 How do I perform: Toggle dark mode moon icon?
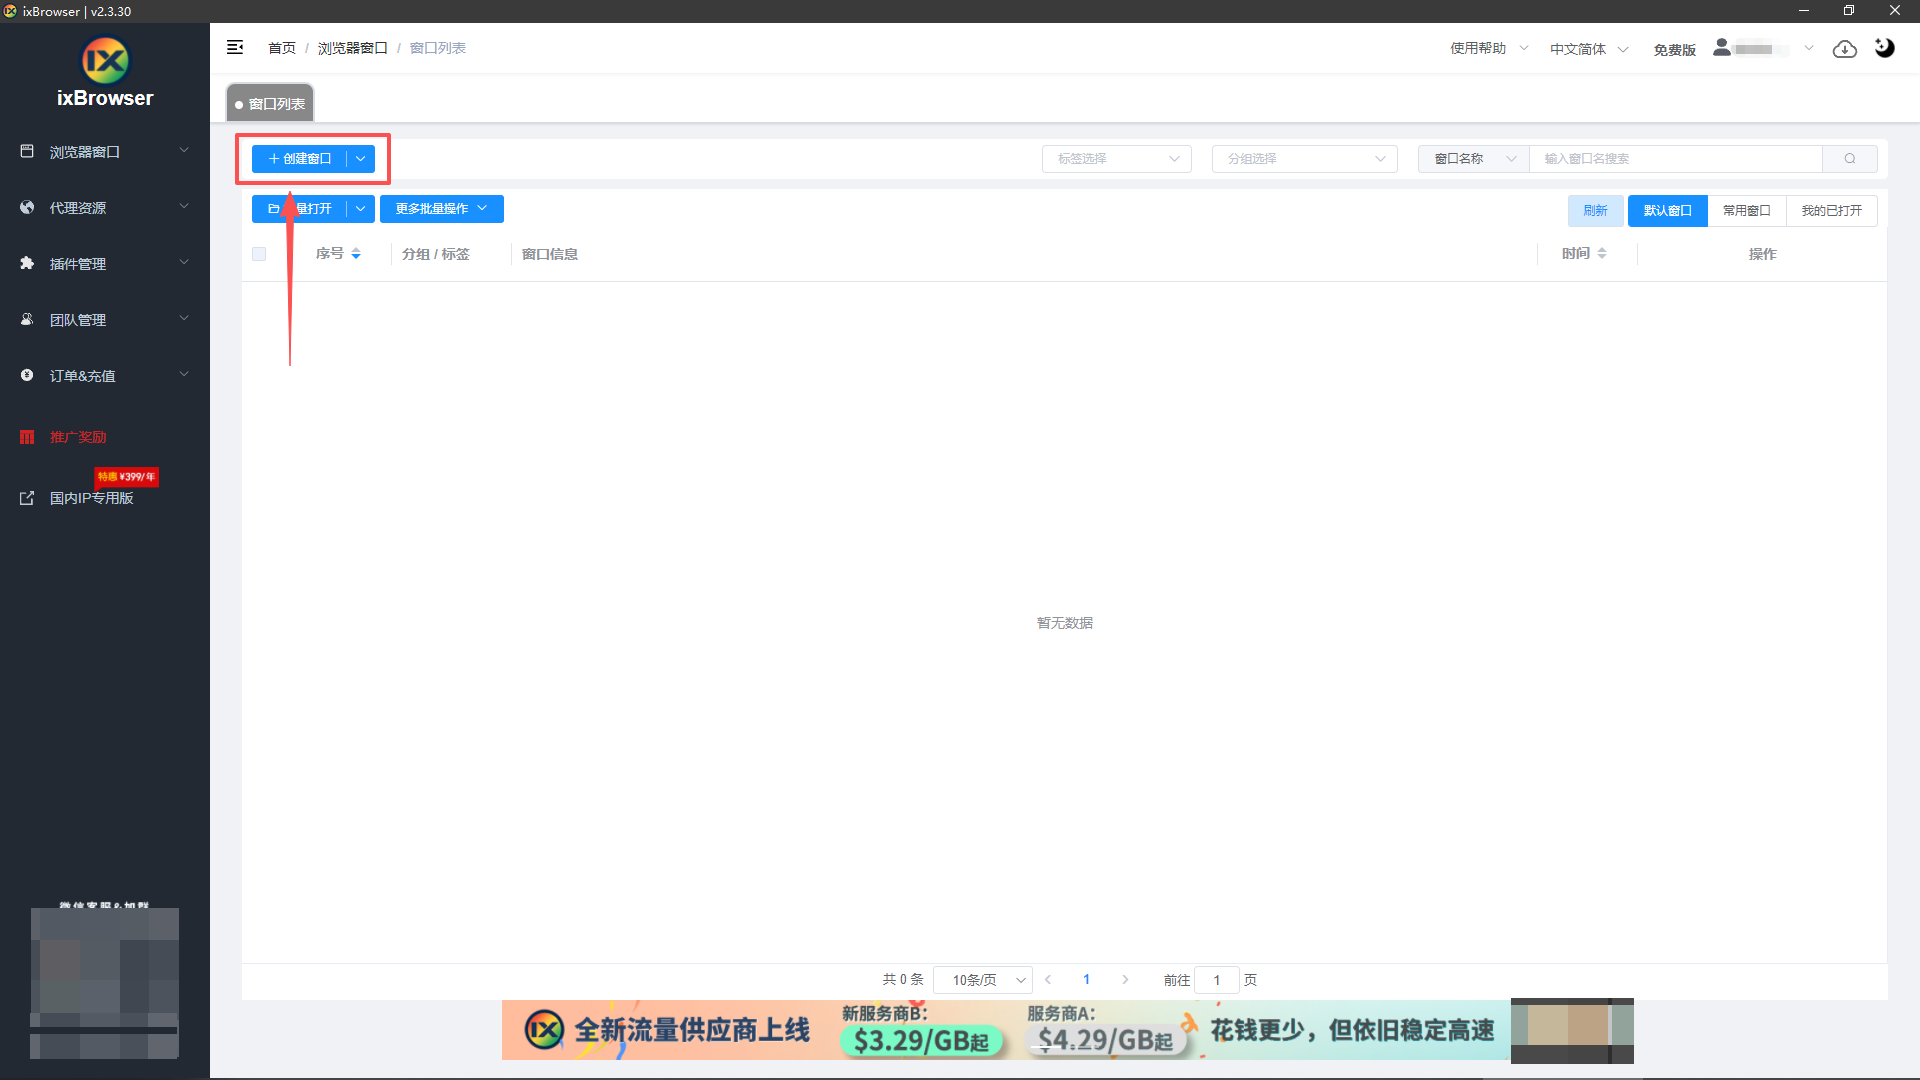click(1885, 47)
